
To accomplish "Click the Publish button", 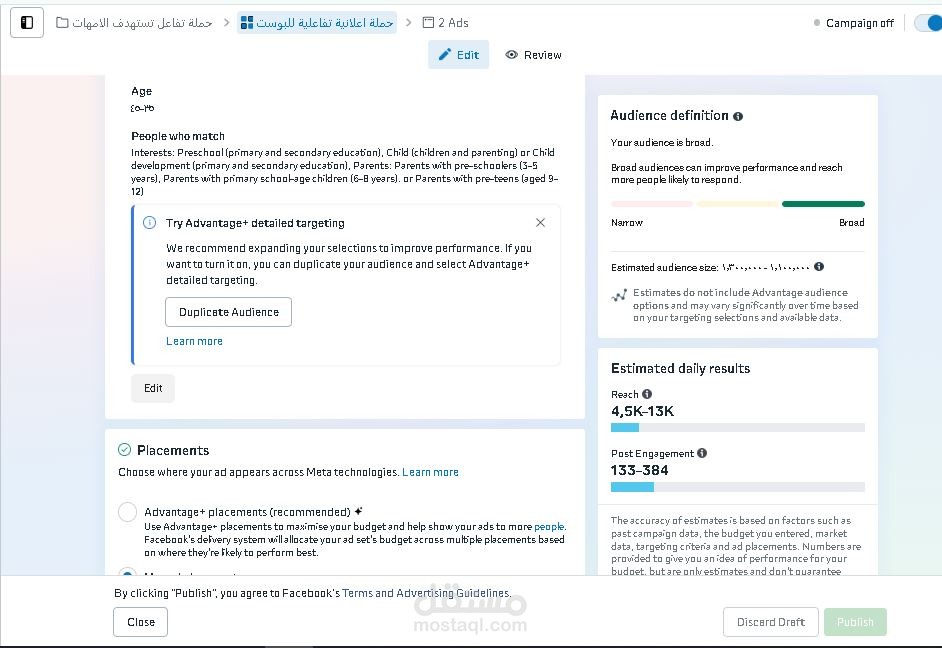I will [855, 622].
